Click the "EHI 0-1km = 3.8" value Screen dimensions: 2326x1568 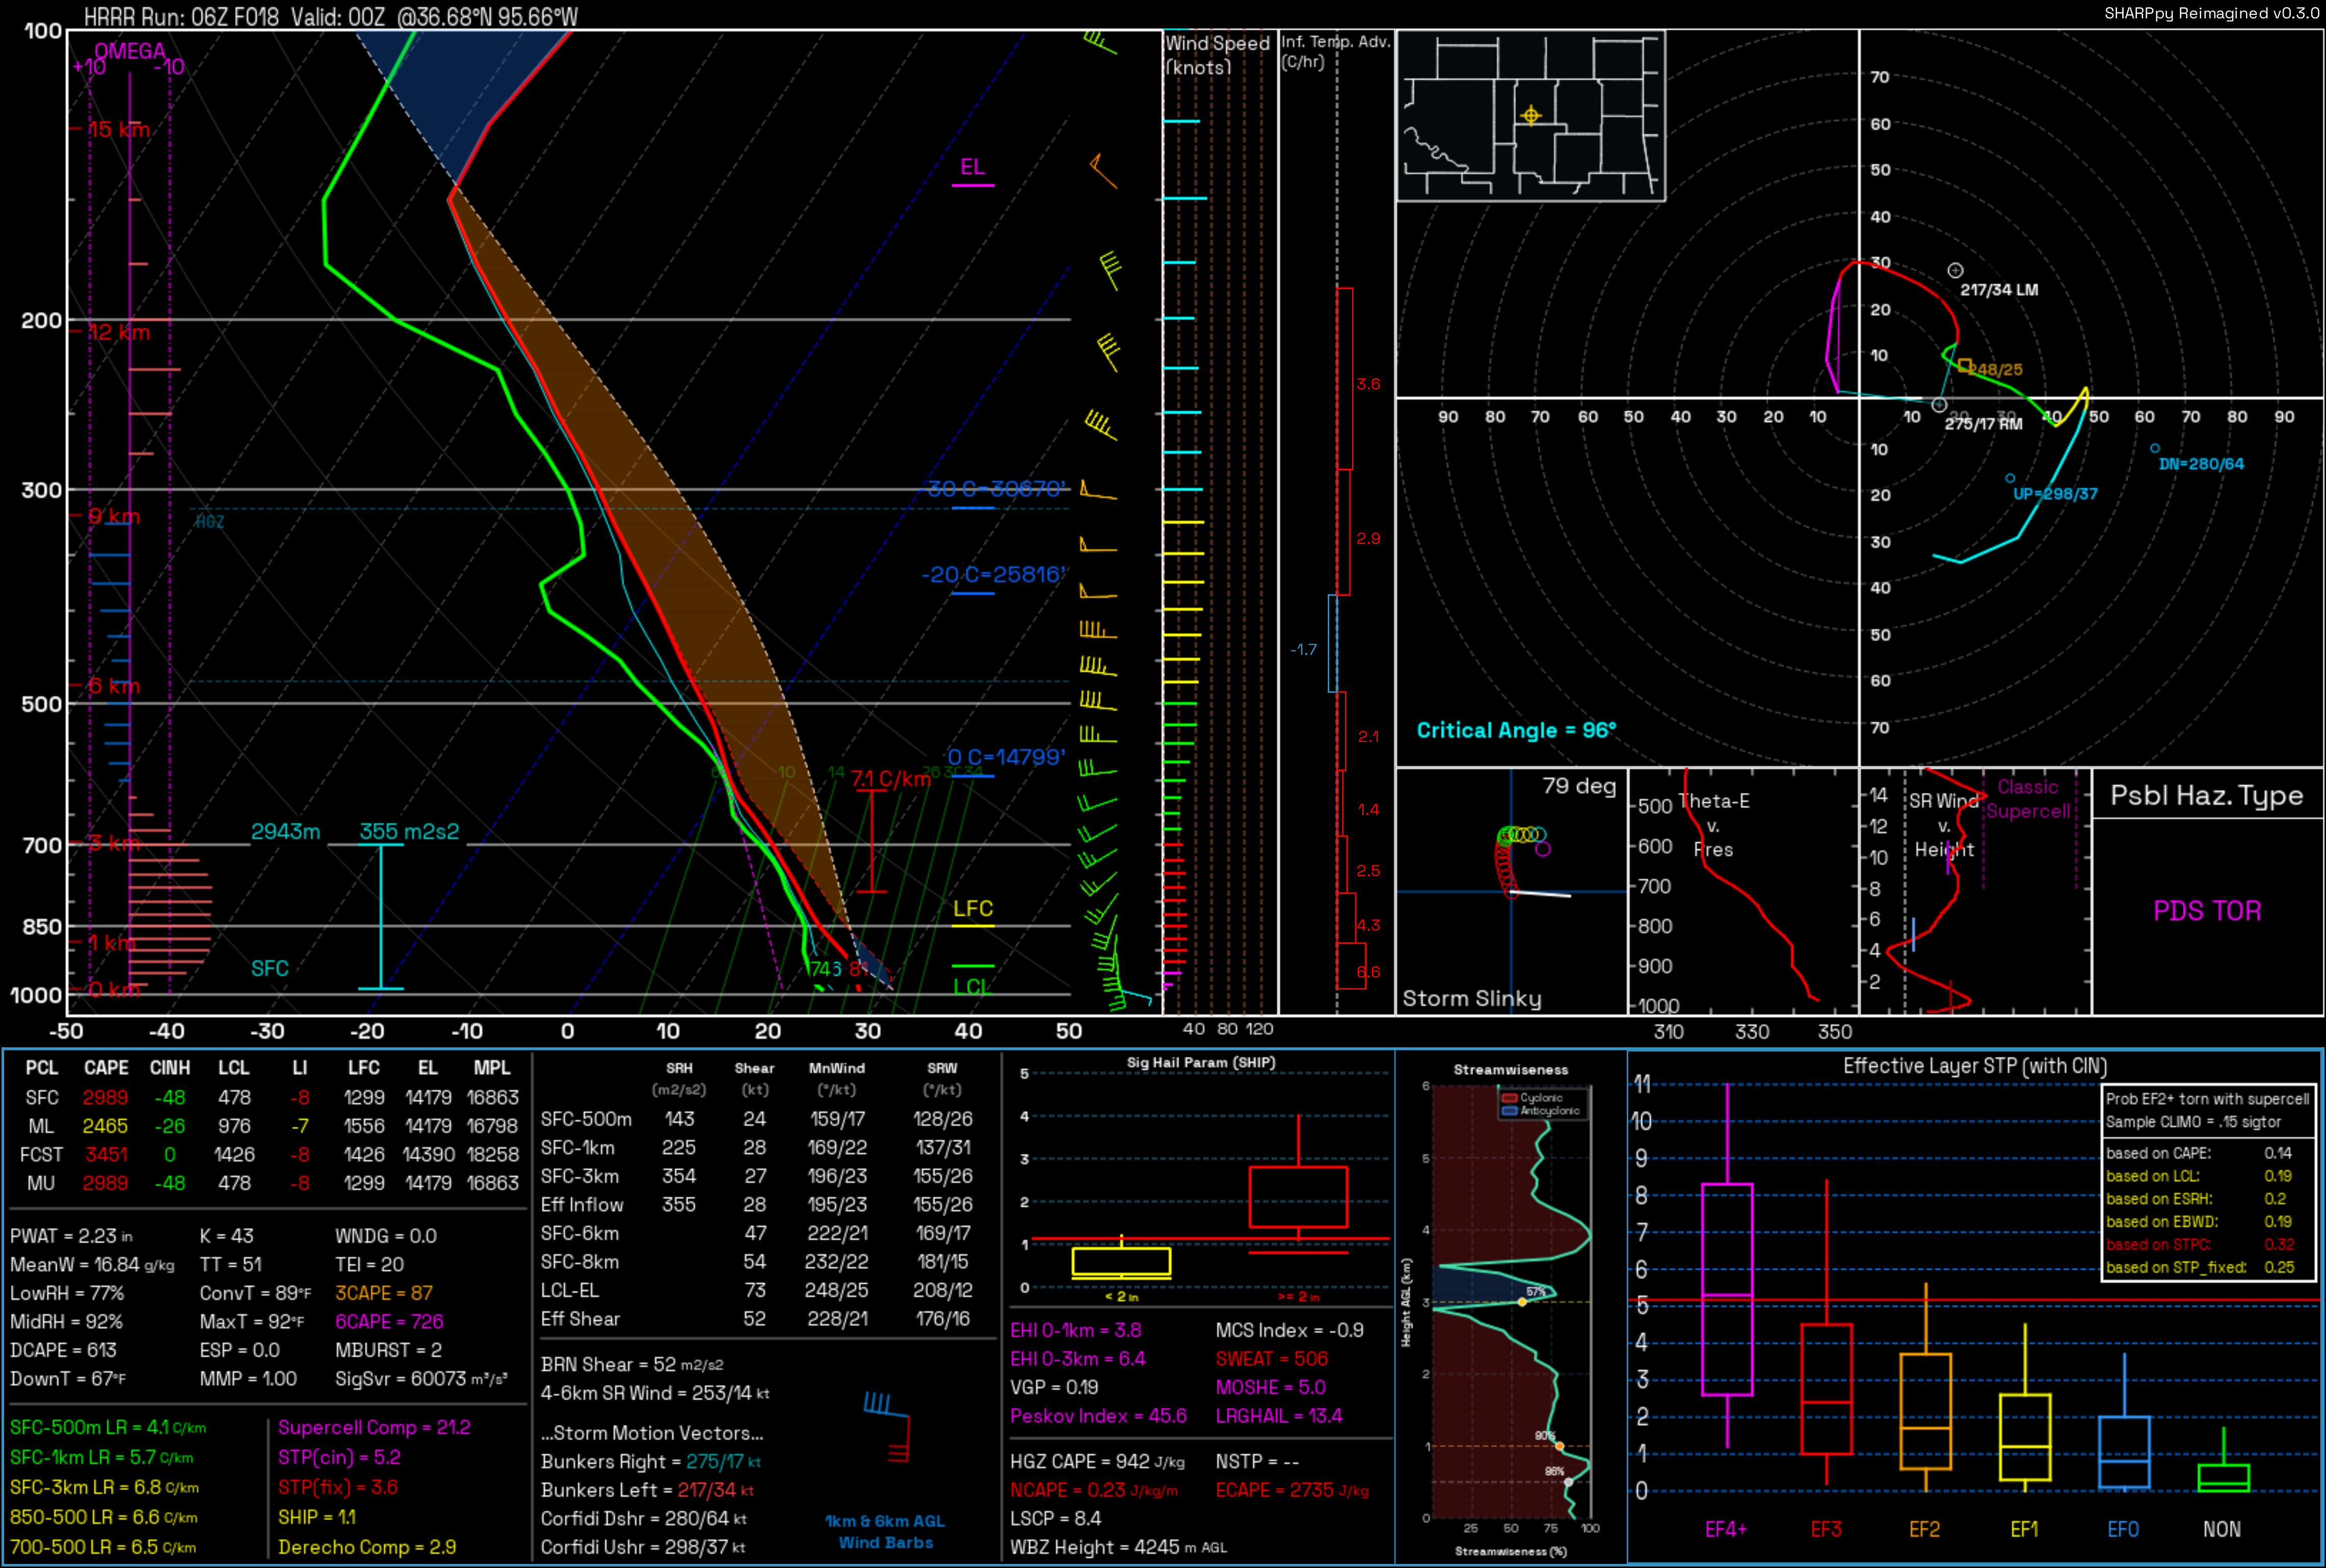pyautogui.click(x=1076, y=1331)
